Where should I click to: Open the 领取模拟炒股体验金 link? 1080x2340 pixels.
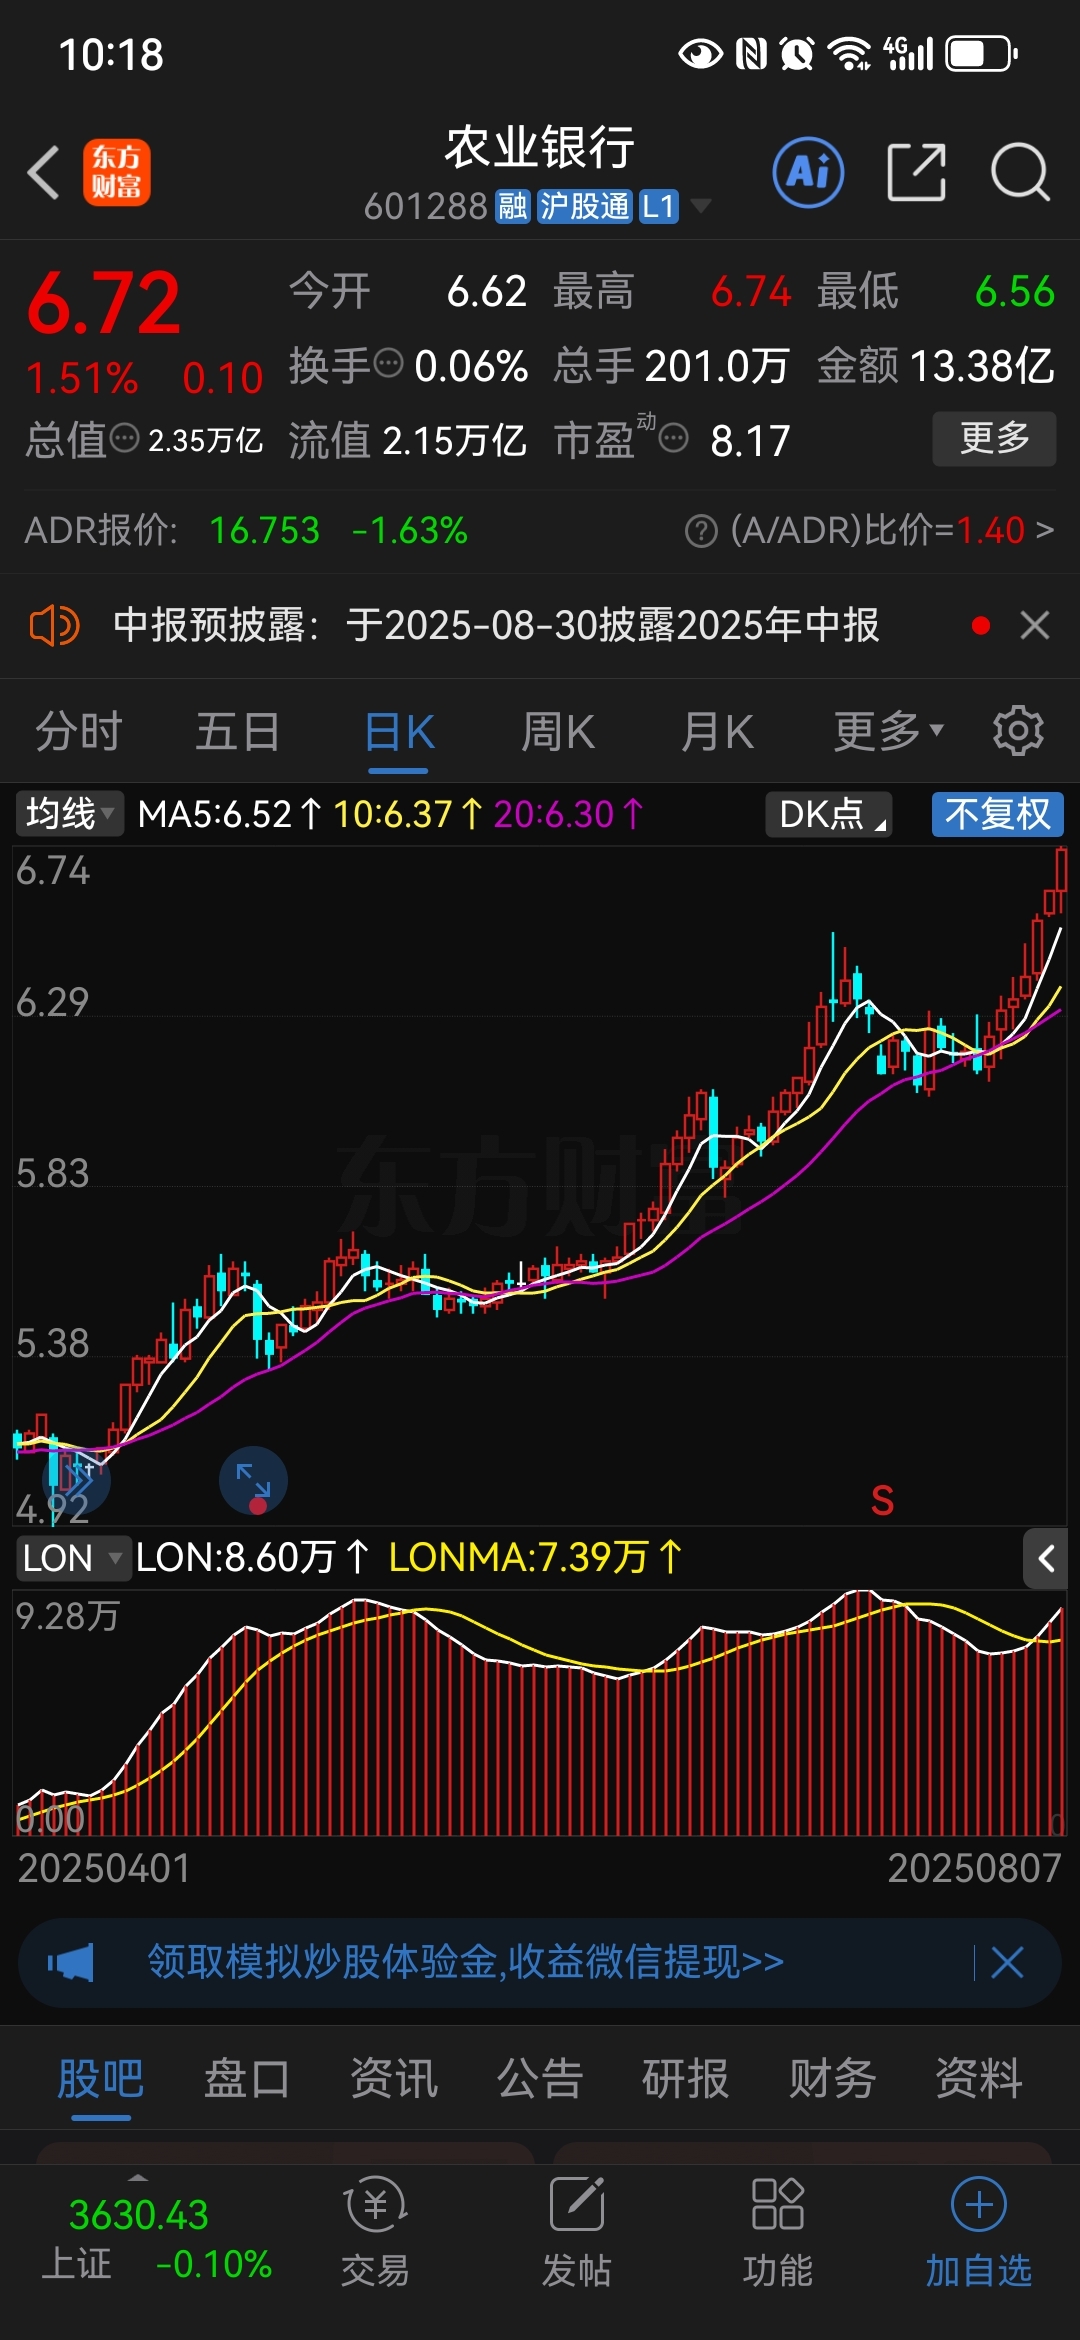[466, 1962]
